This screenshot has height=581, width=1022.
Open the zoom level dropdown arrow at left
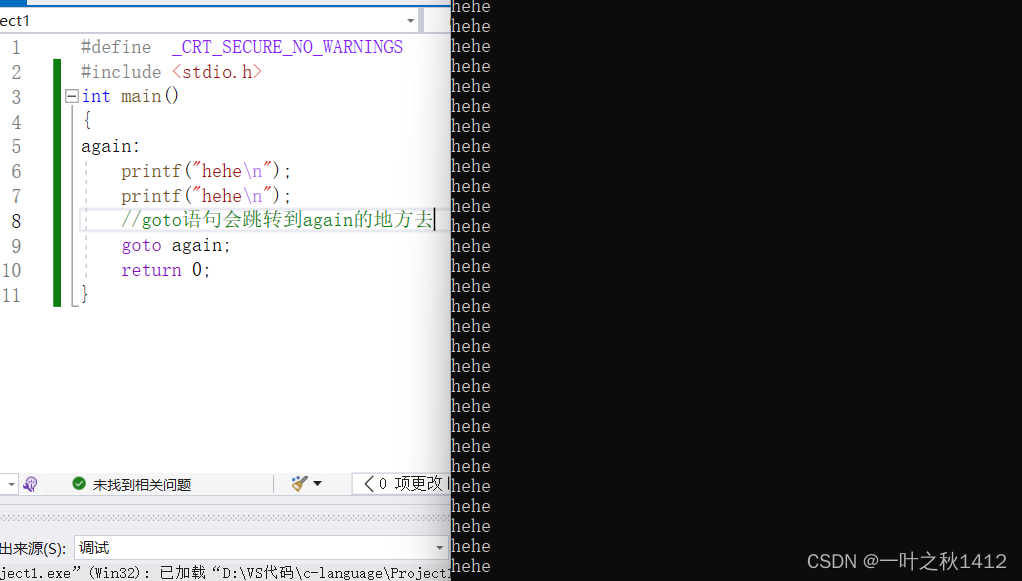[x=11, y=484]
